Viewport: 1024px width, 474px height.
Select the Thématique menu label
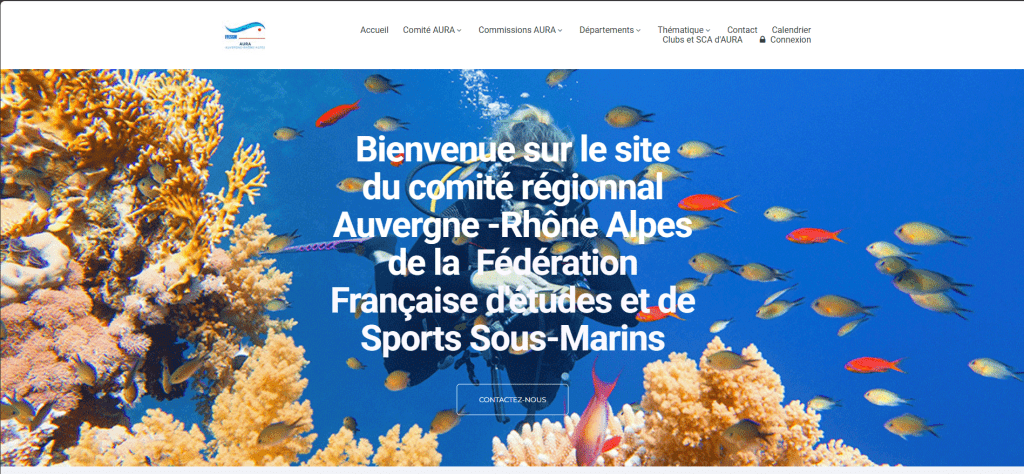tap(680, 30)
